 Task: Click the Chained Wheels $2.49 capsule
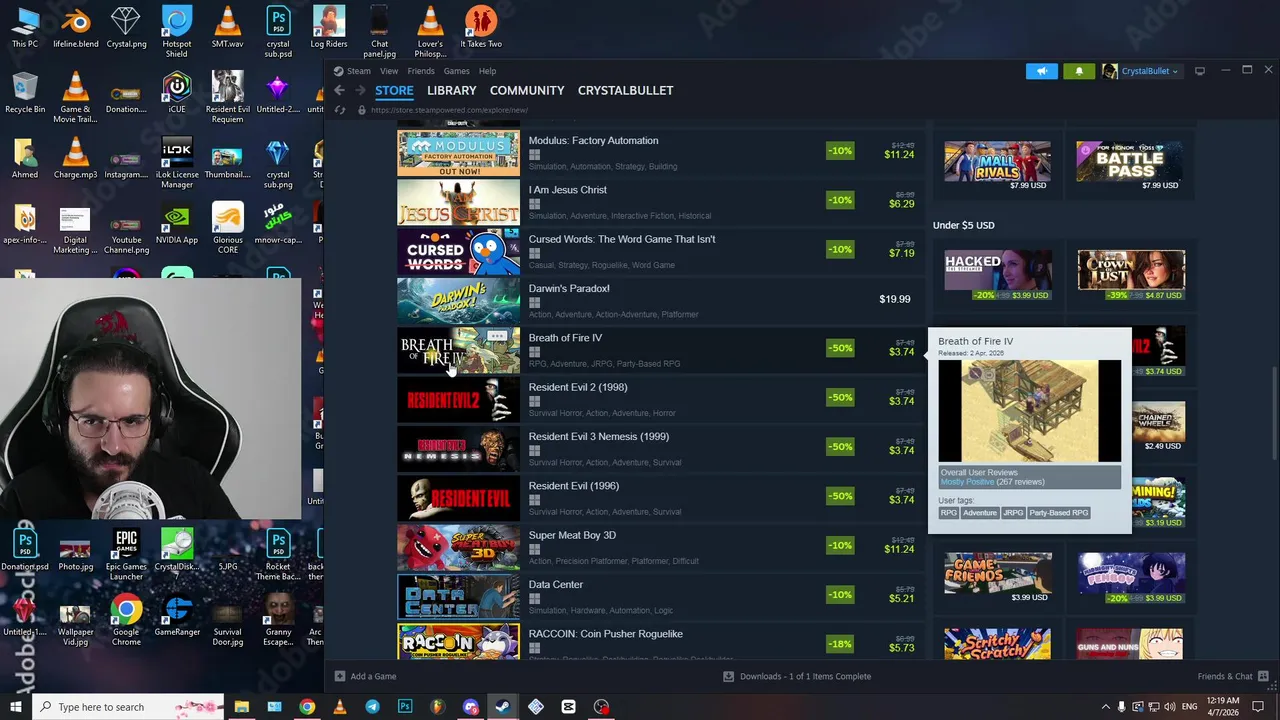(x=1158, y=427)
